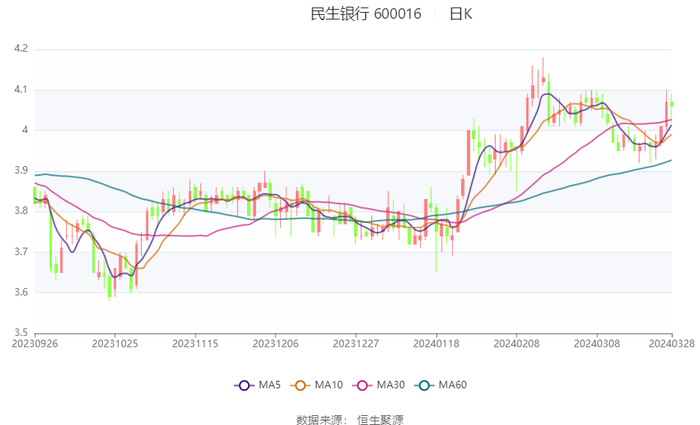The image size is (700, 425).
Task: Click the 民生银行 600016 chart title
Action: [x=366, y=14]
